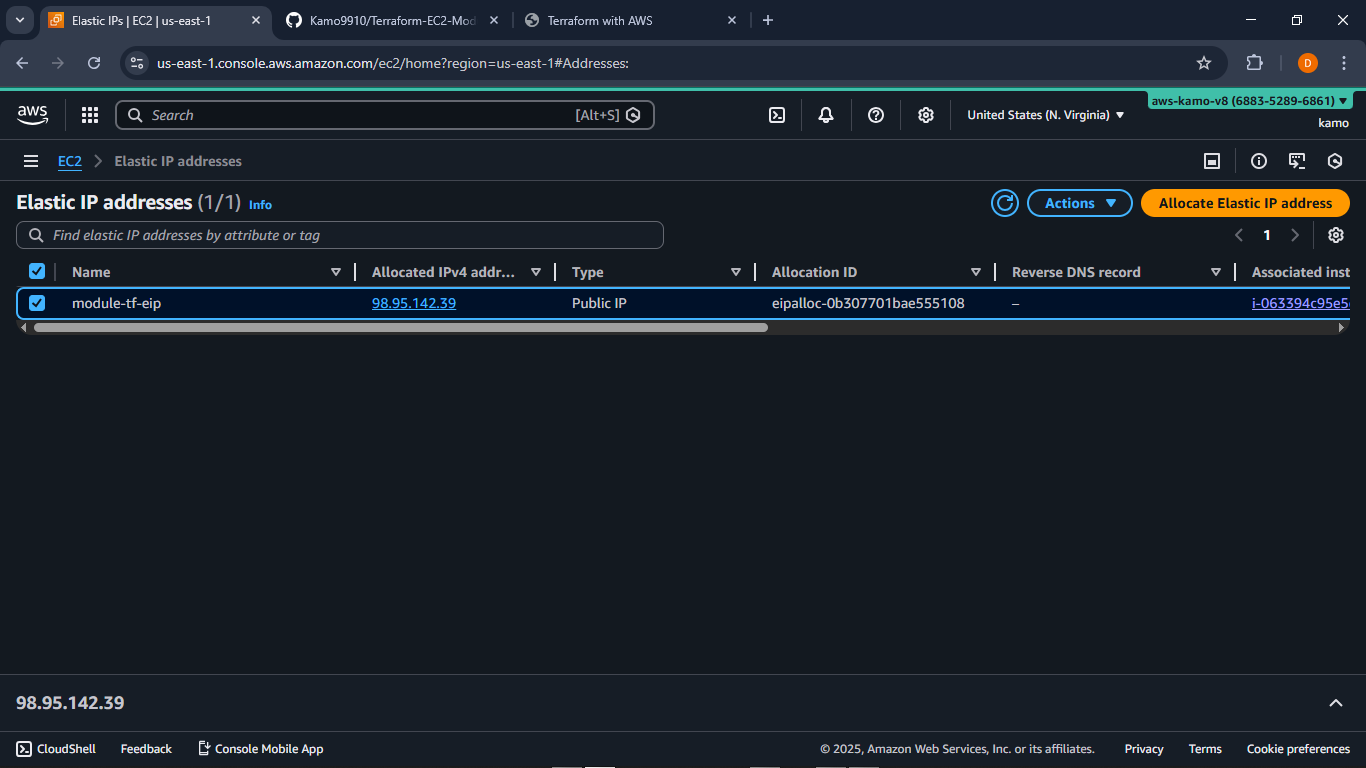Open the 98.95.142.39 address link

413,302
